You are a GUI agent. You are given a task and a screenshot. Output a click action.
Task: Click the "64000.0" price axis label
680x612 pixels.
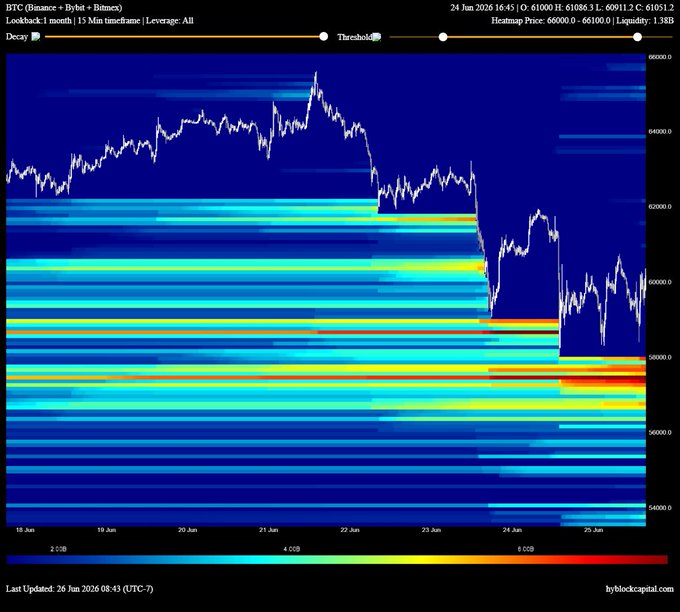point(660,131)
